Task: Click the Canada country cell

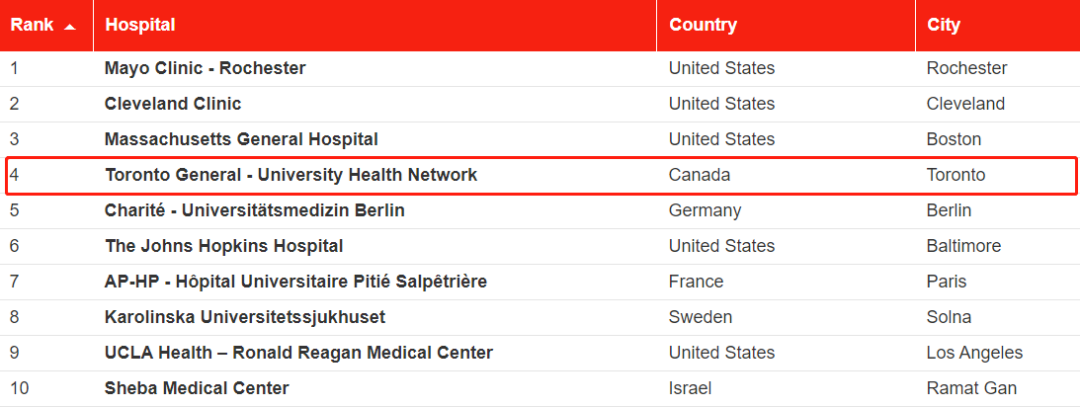Action: coord(699,175)
